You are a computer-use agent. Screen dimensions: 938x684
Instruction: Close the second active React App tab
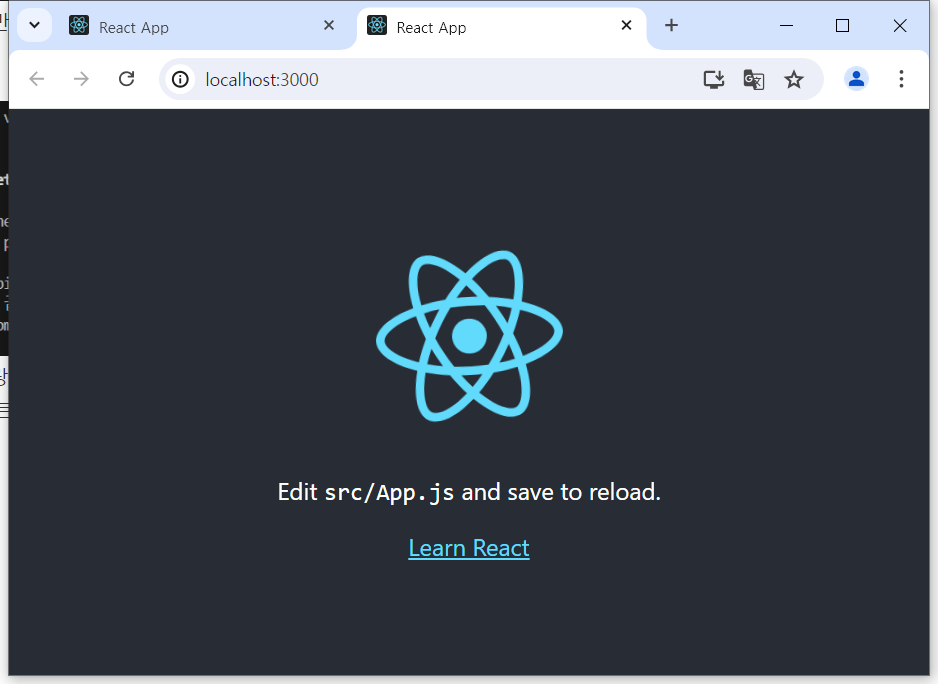click(x=626, y=25)
